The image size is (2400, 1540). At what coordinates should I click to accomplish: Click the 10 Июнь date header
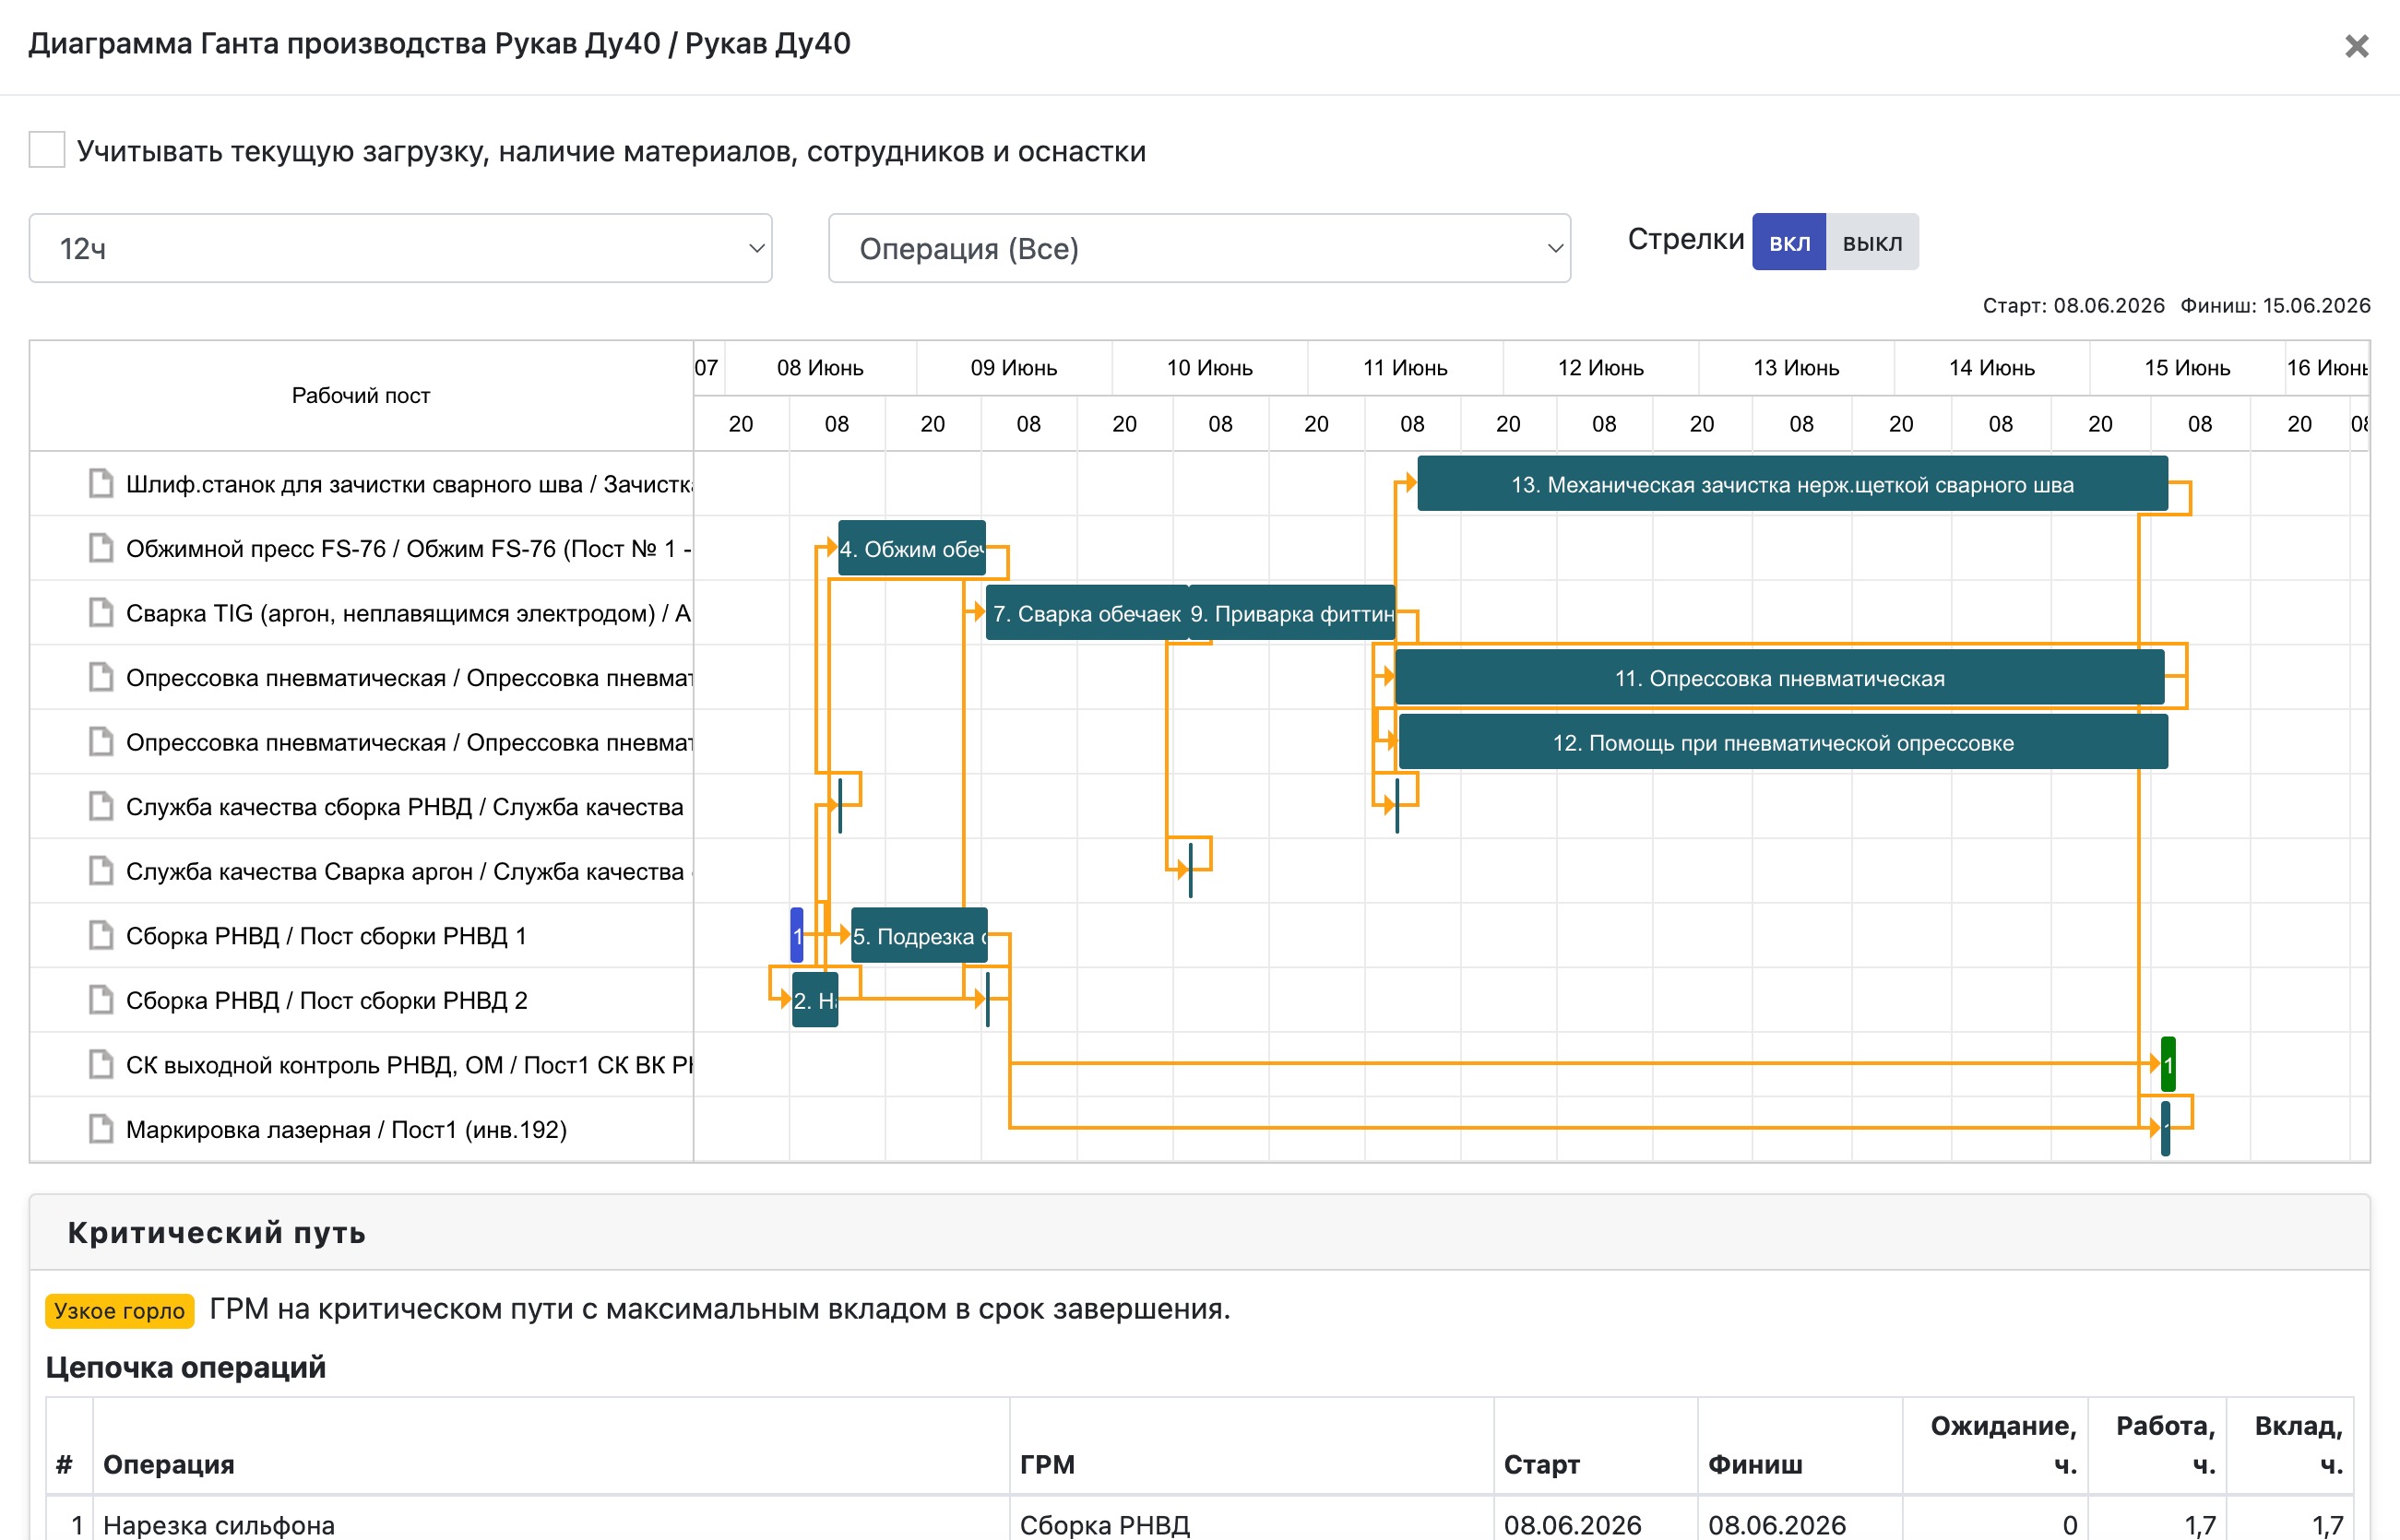pos(1209,367)
